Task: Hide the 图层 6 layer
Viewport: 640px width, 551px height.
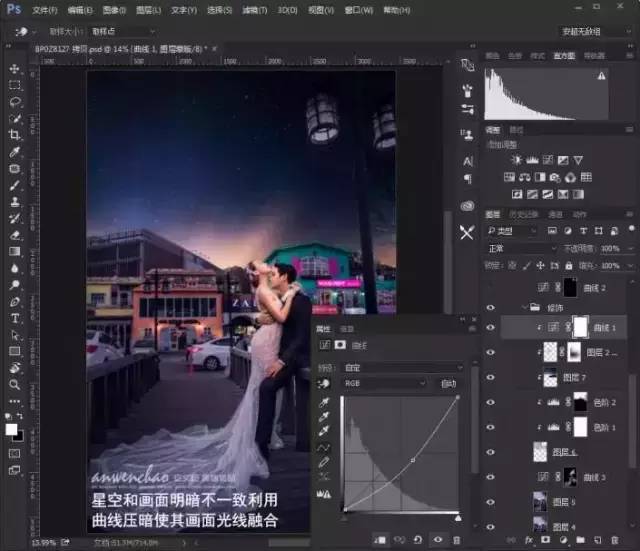Action: point(491,452)
